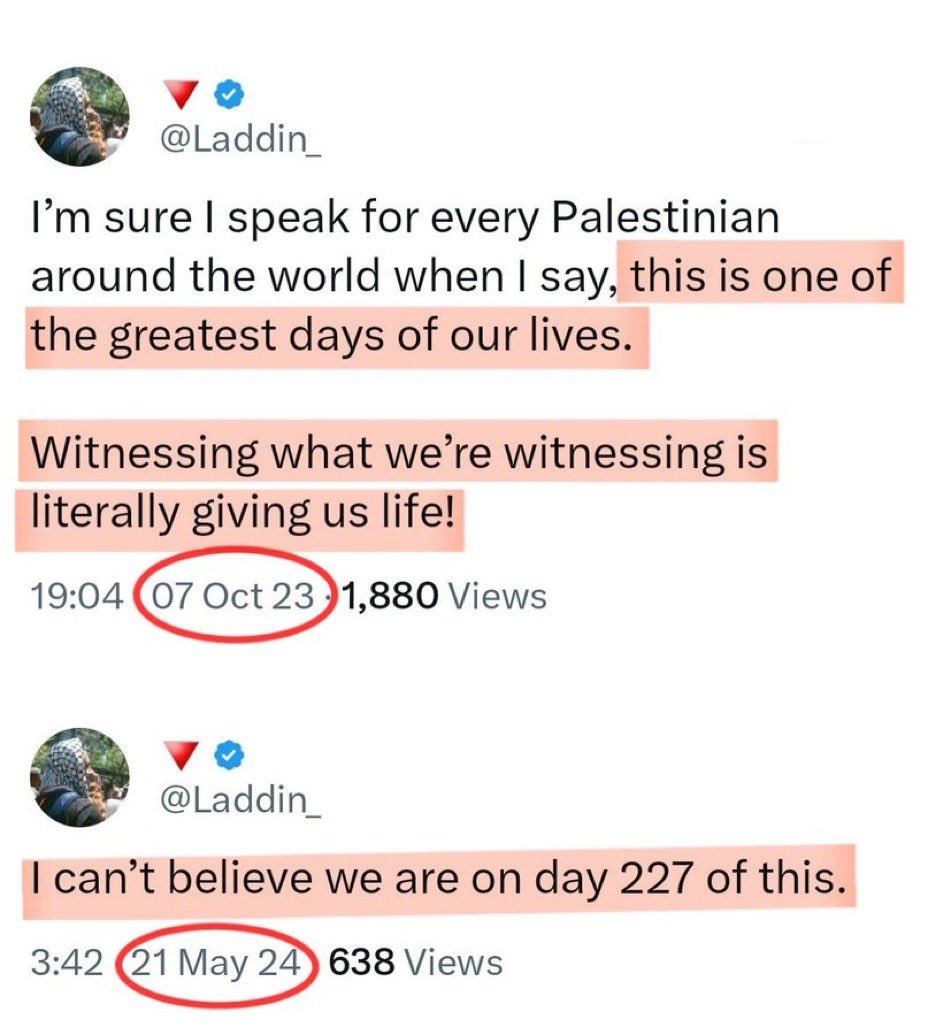
Task: Click the 1,880 Views count
Action: (x=445, y=596)
